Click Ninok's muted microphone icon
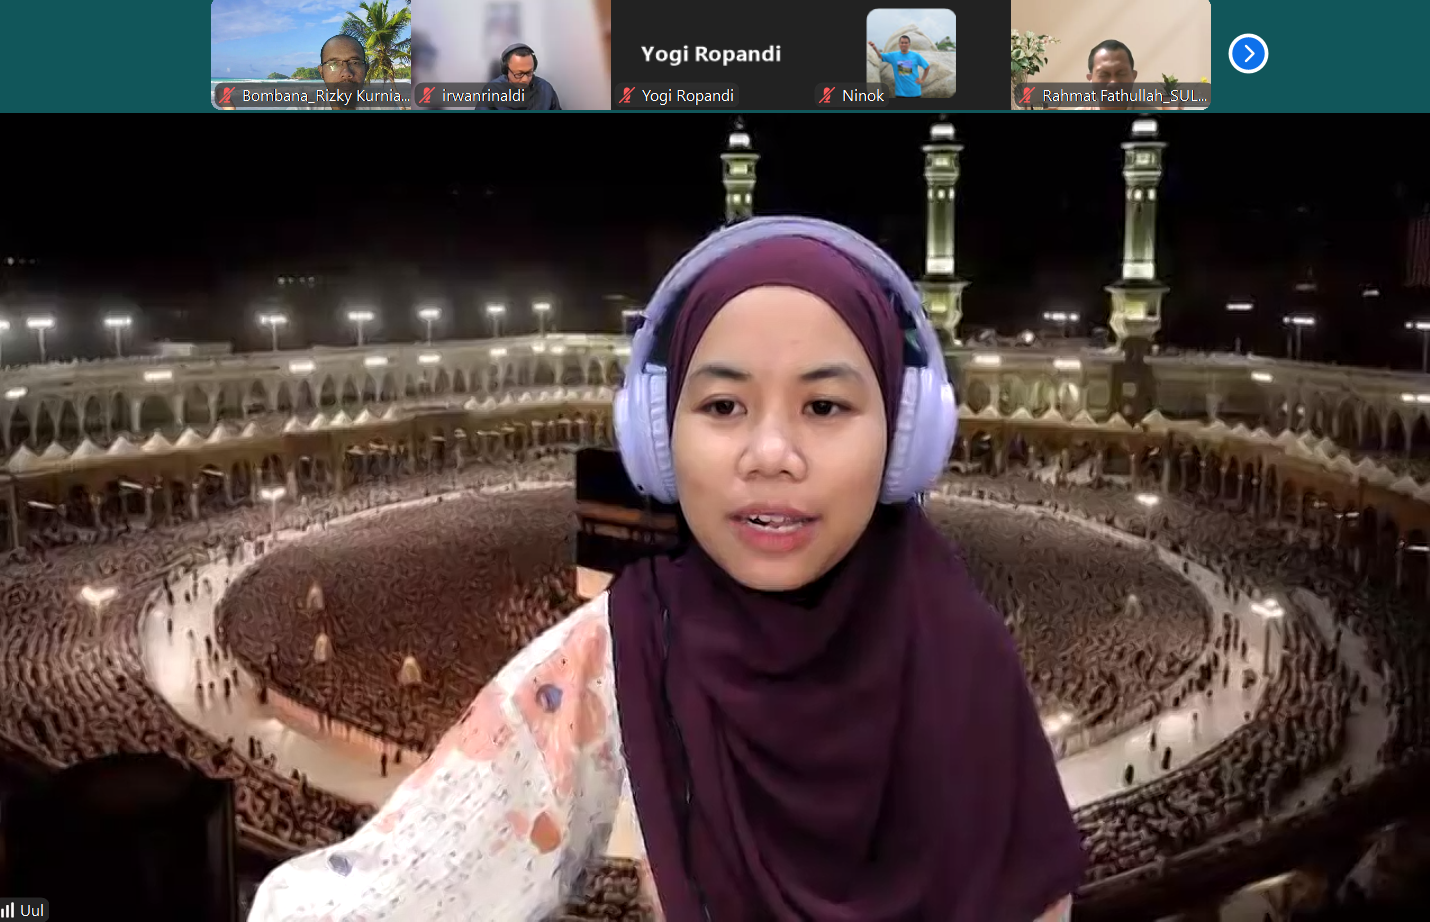 pyautogui.click(x=827, y=96)
